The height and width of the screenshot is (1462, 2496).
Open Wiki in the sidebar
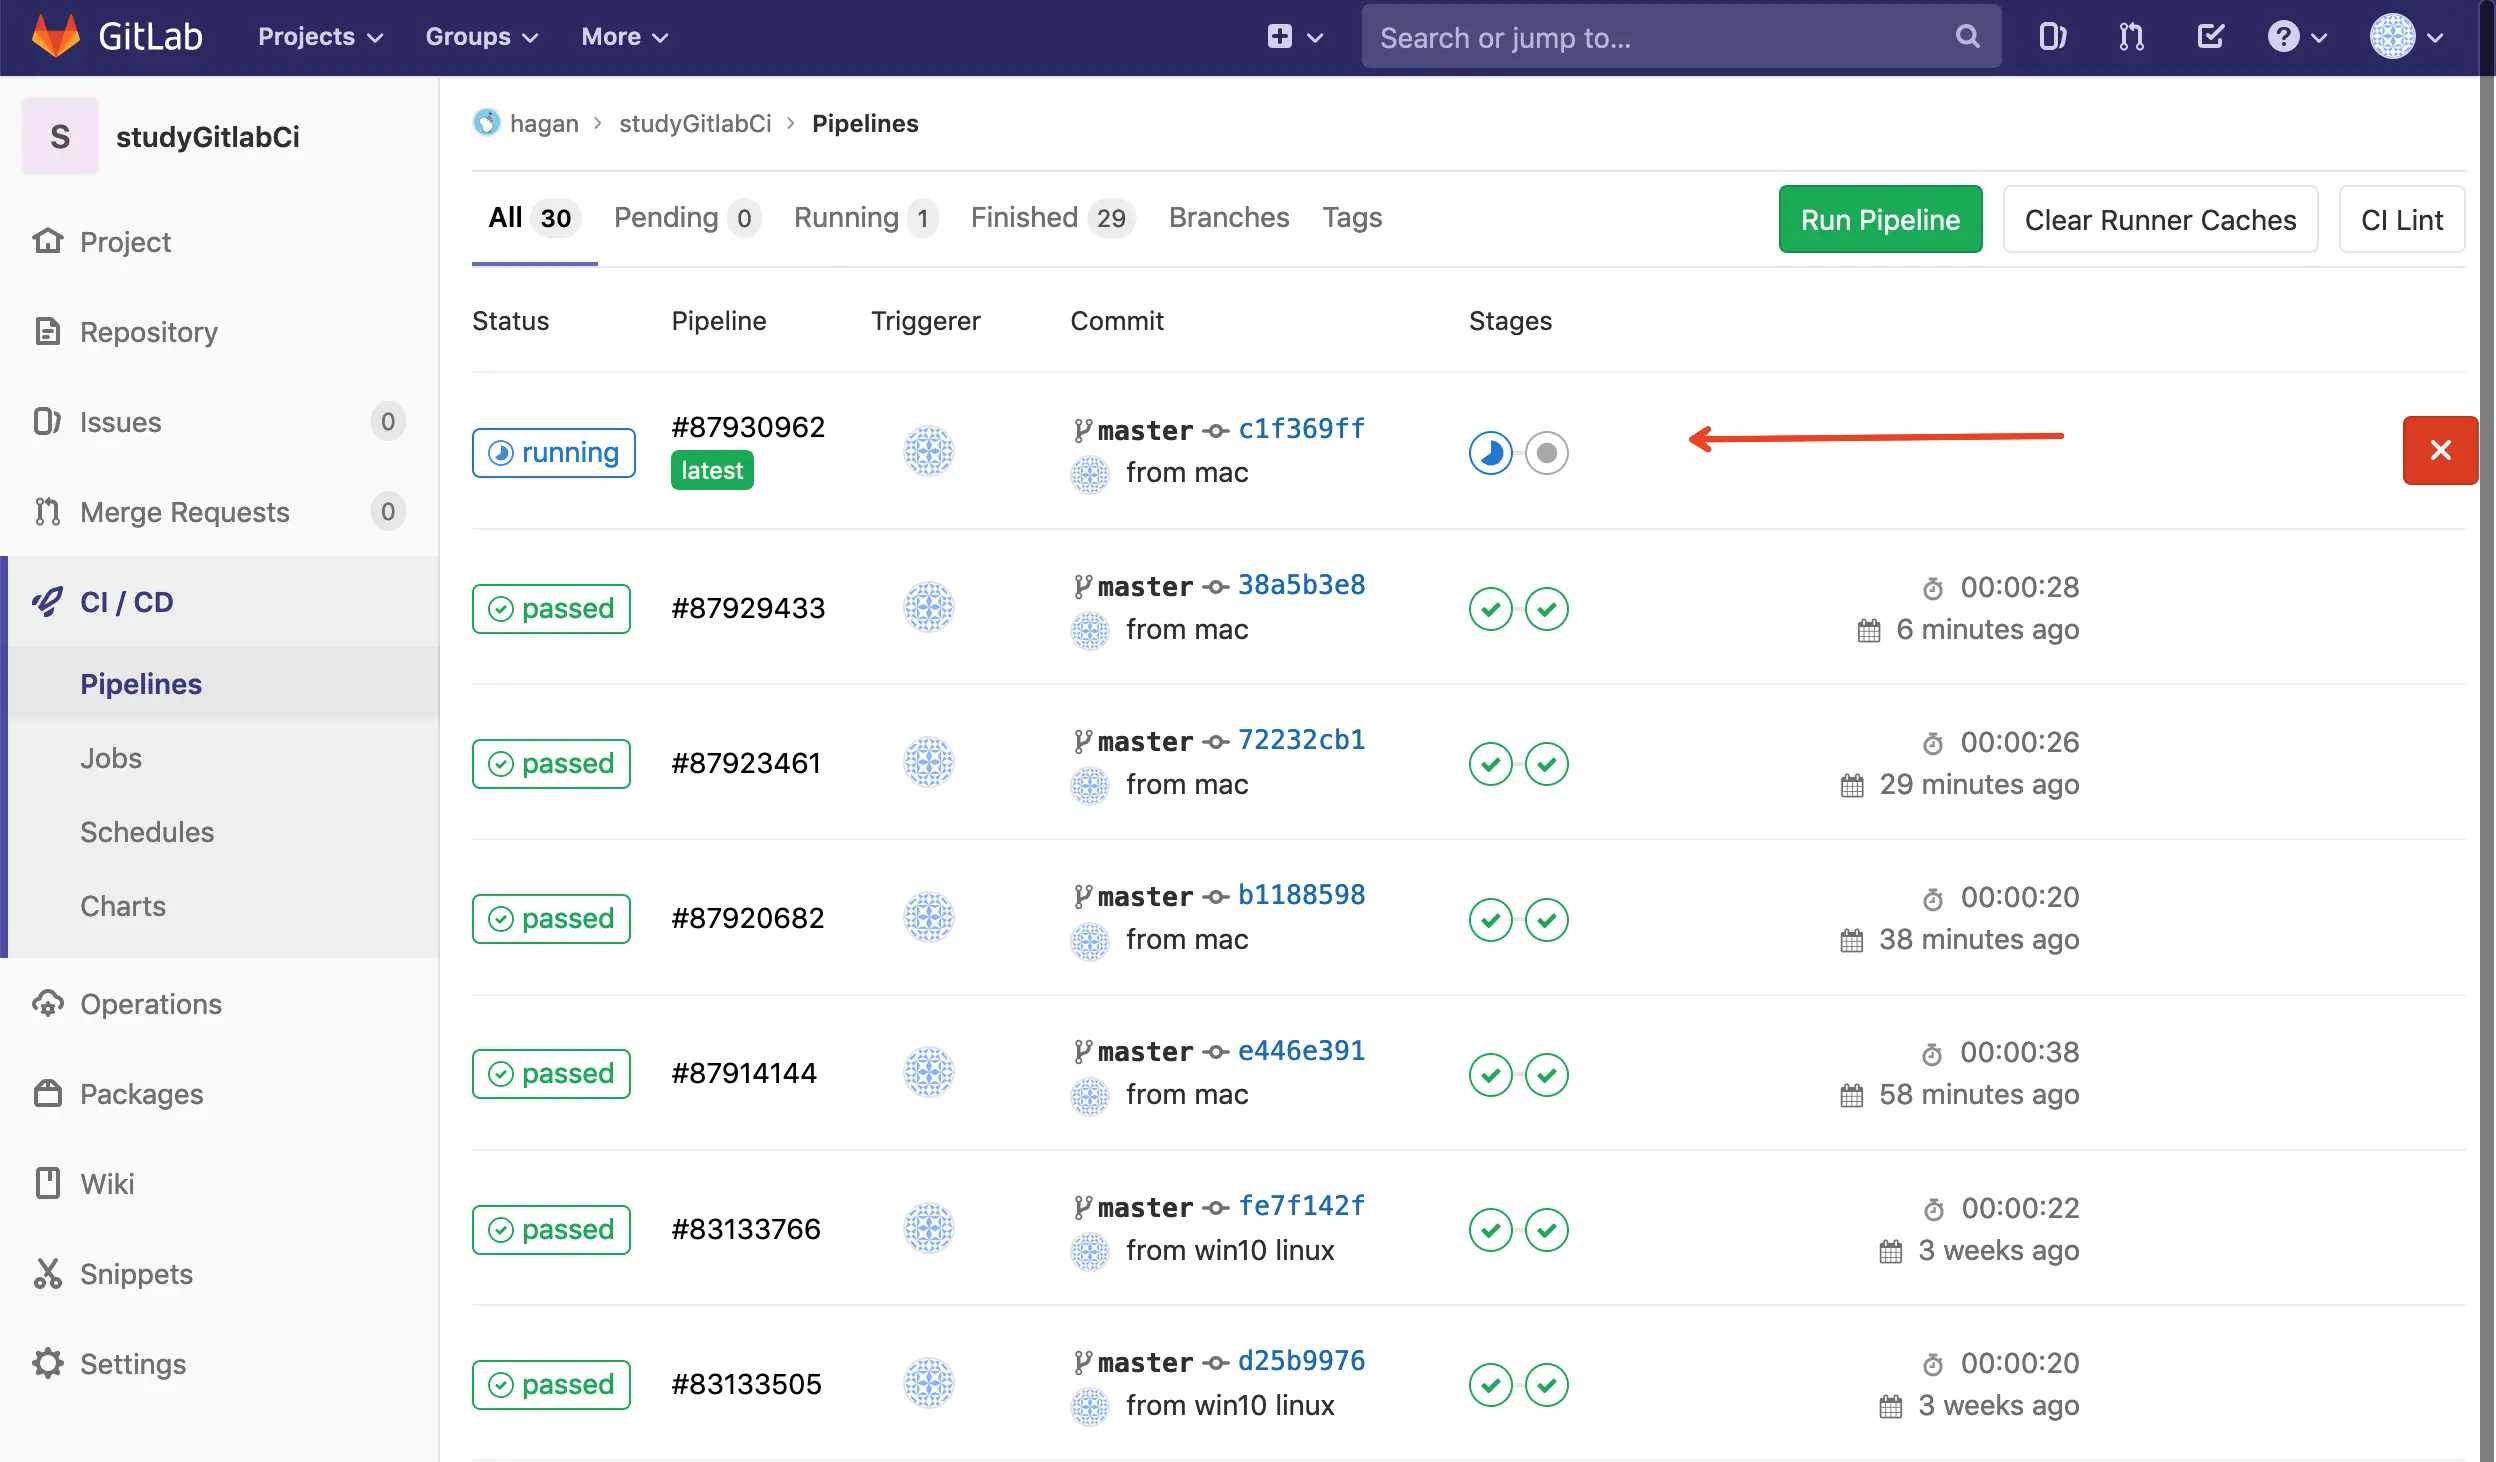(220, 1184)
